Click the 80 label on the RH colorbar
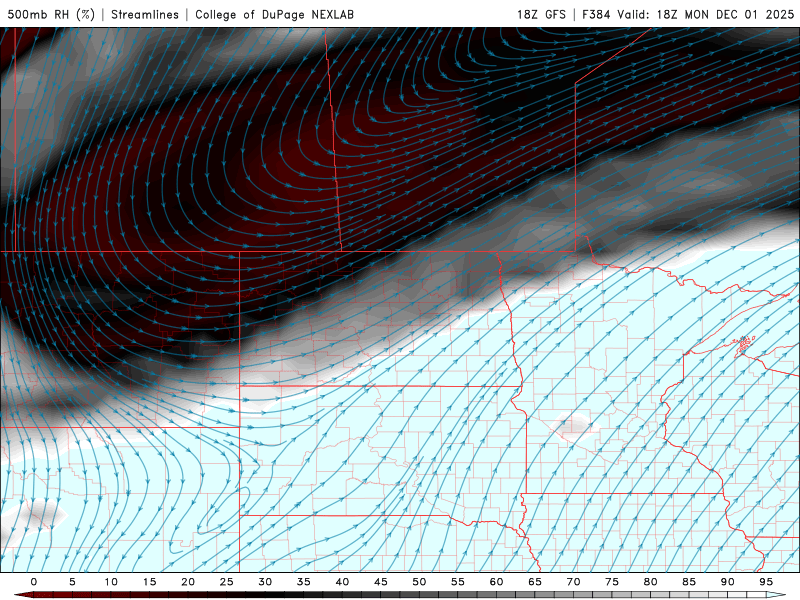Image resolution: width=800 pixels, height=600 pixels. tap(650, 582)
